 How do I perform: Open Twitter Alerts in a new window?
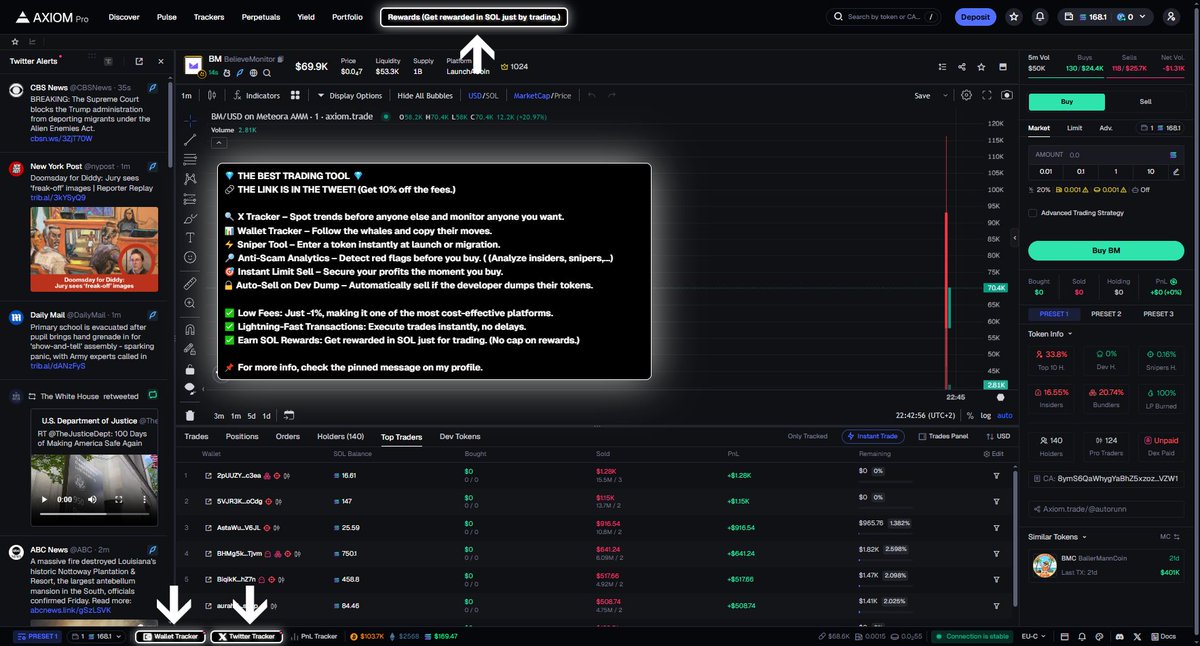click(x=139, y=61)
